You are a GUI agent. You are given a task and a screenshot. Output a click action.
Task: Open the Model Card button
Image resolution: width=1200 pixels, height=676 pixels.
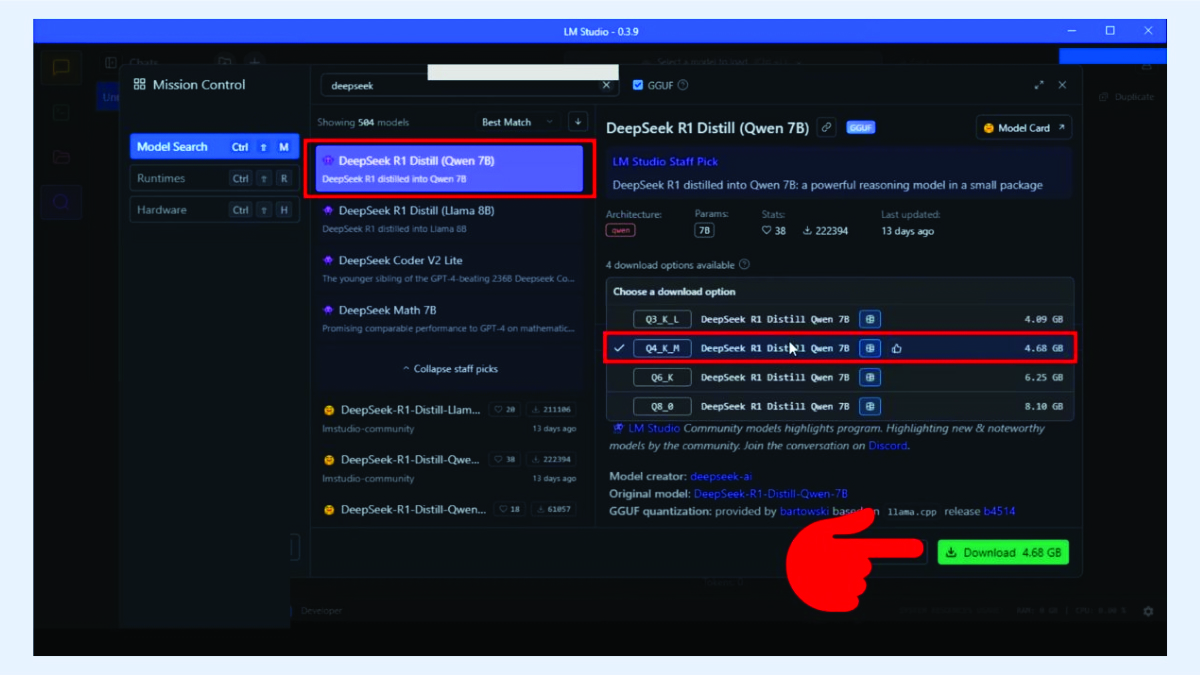[x=1023, y=128]
